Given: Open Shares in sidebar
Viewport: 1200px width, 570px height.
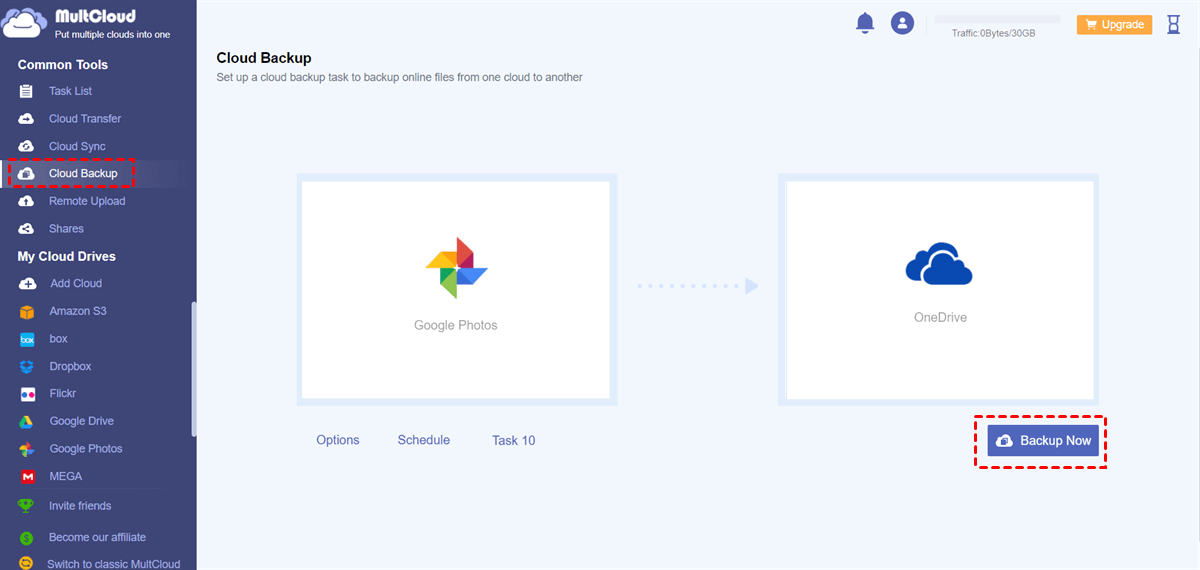Looking at the screenshot, I should pos(66,229).
